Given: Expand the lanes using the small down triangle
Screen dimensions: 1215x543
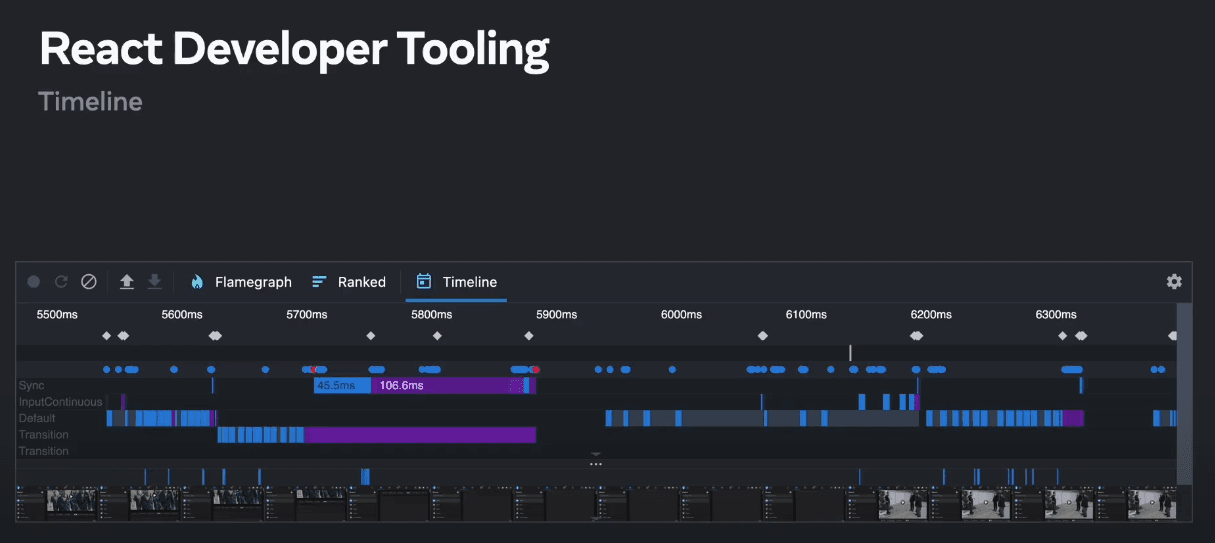Looking at the screenshot, I should pos(596,455).
